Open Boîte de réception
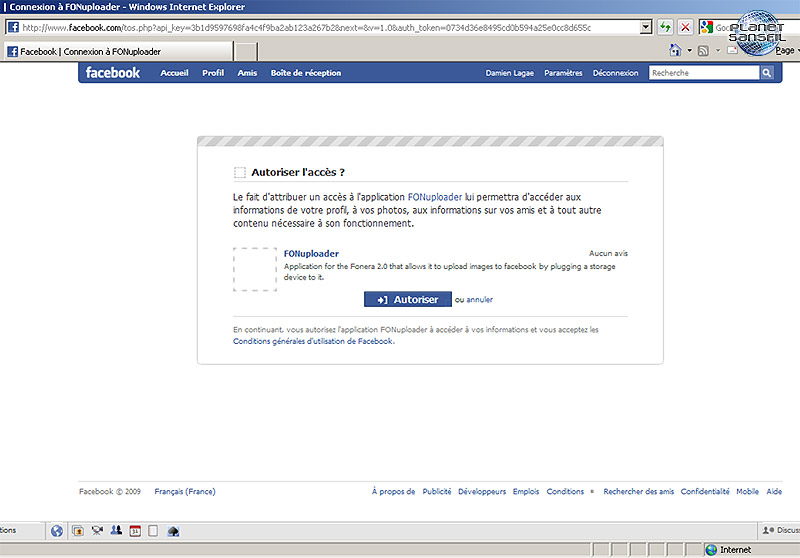The height and width of the screenshot is (558, 800). [306, 73]
